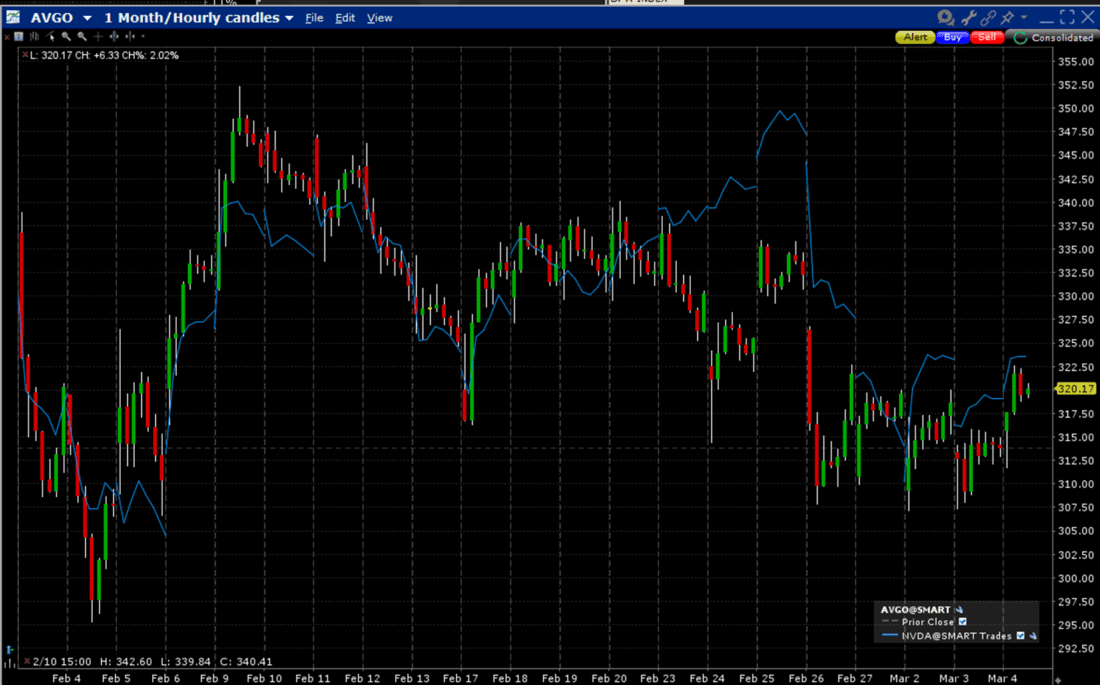Screen dimensions: 1100x685
Task: Click the feedback bubble icon in titlebar
Action: coord(945,17)
